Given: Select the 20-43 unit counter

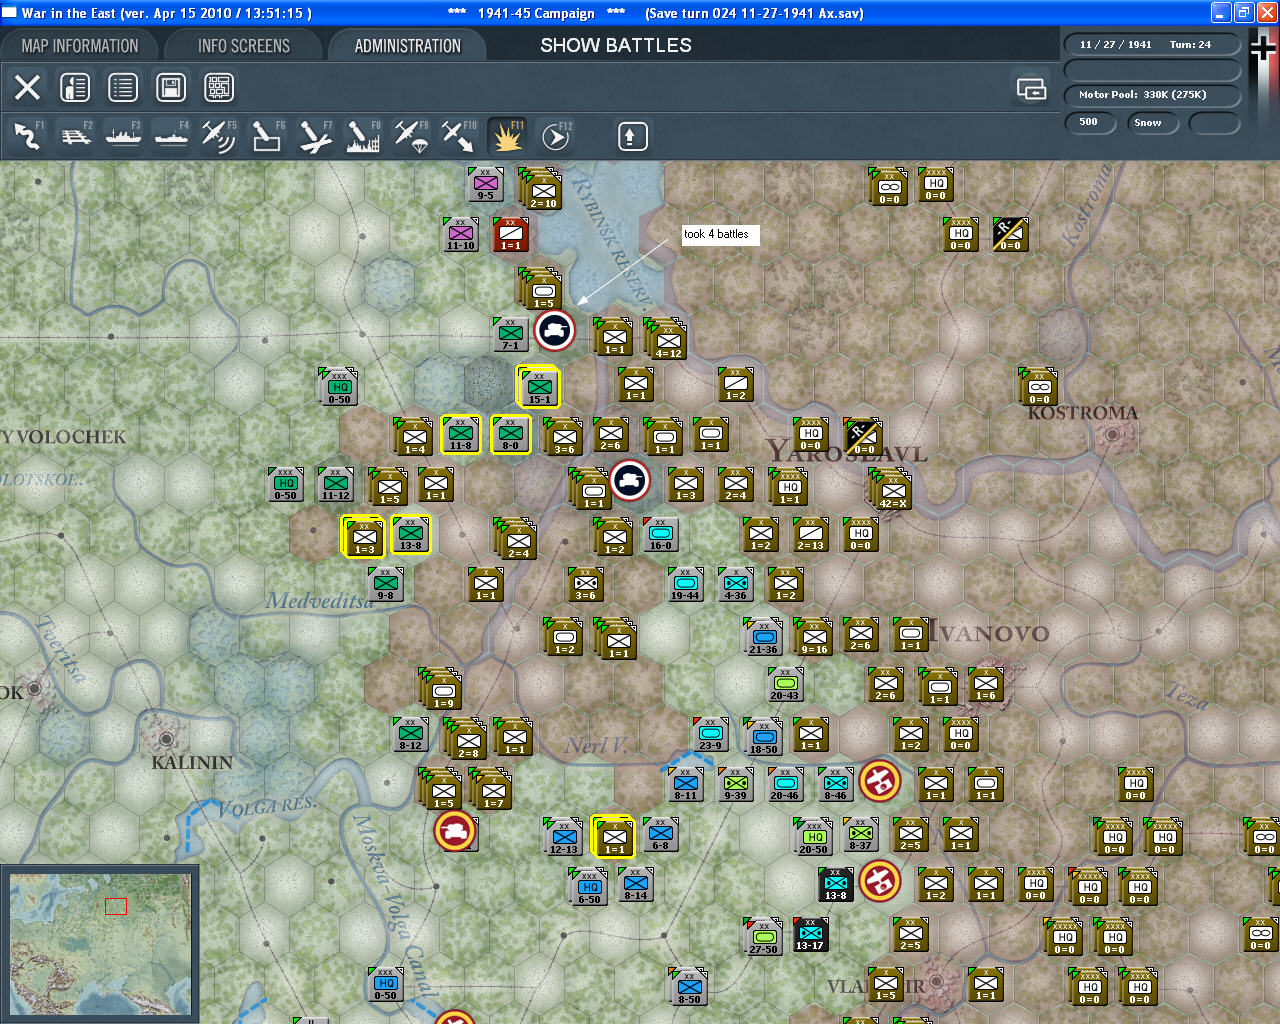Looking at the screenshot, I should 786,685.
